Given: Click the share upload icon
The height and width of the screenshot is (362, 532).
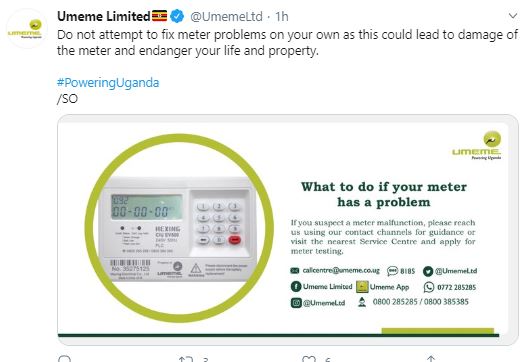Looking at the screenshot, I should pyautogui.click(x=431, y=359).
